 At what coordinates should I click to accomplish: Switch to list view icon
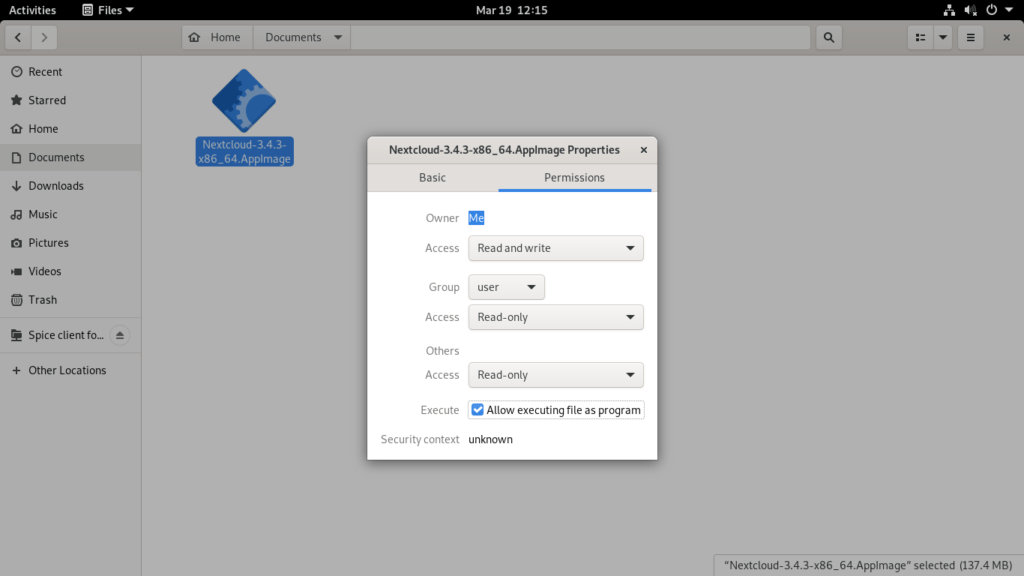(920, 37)
